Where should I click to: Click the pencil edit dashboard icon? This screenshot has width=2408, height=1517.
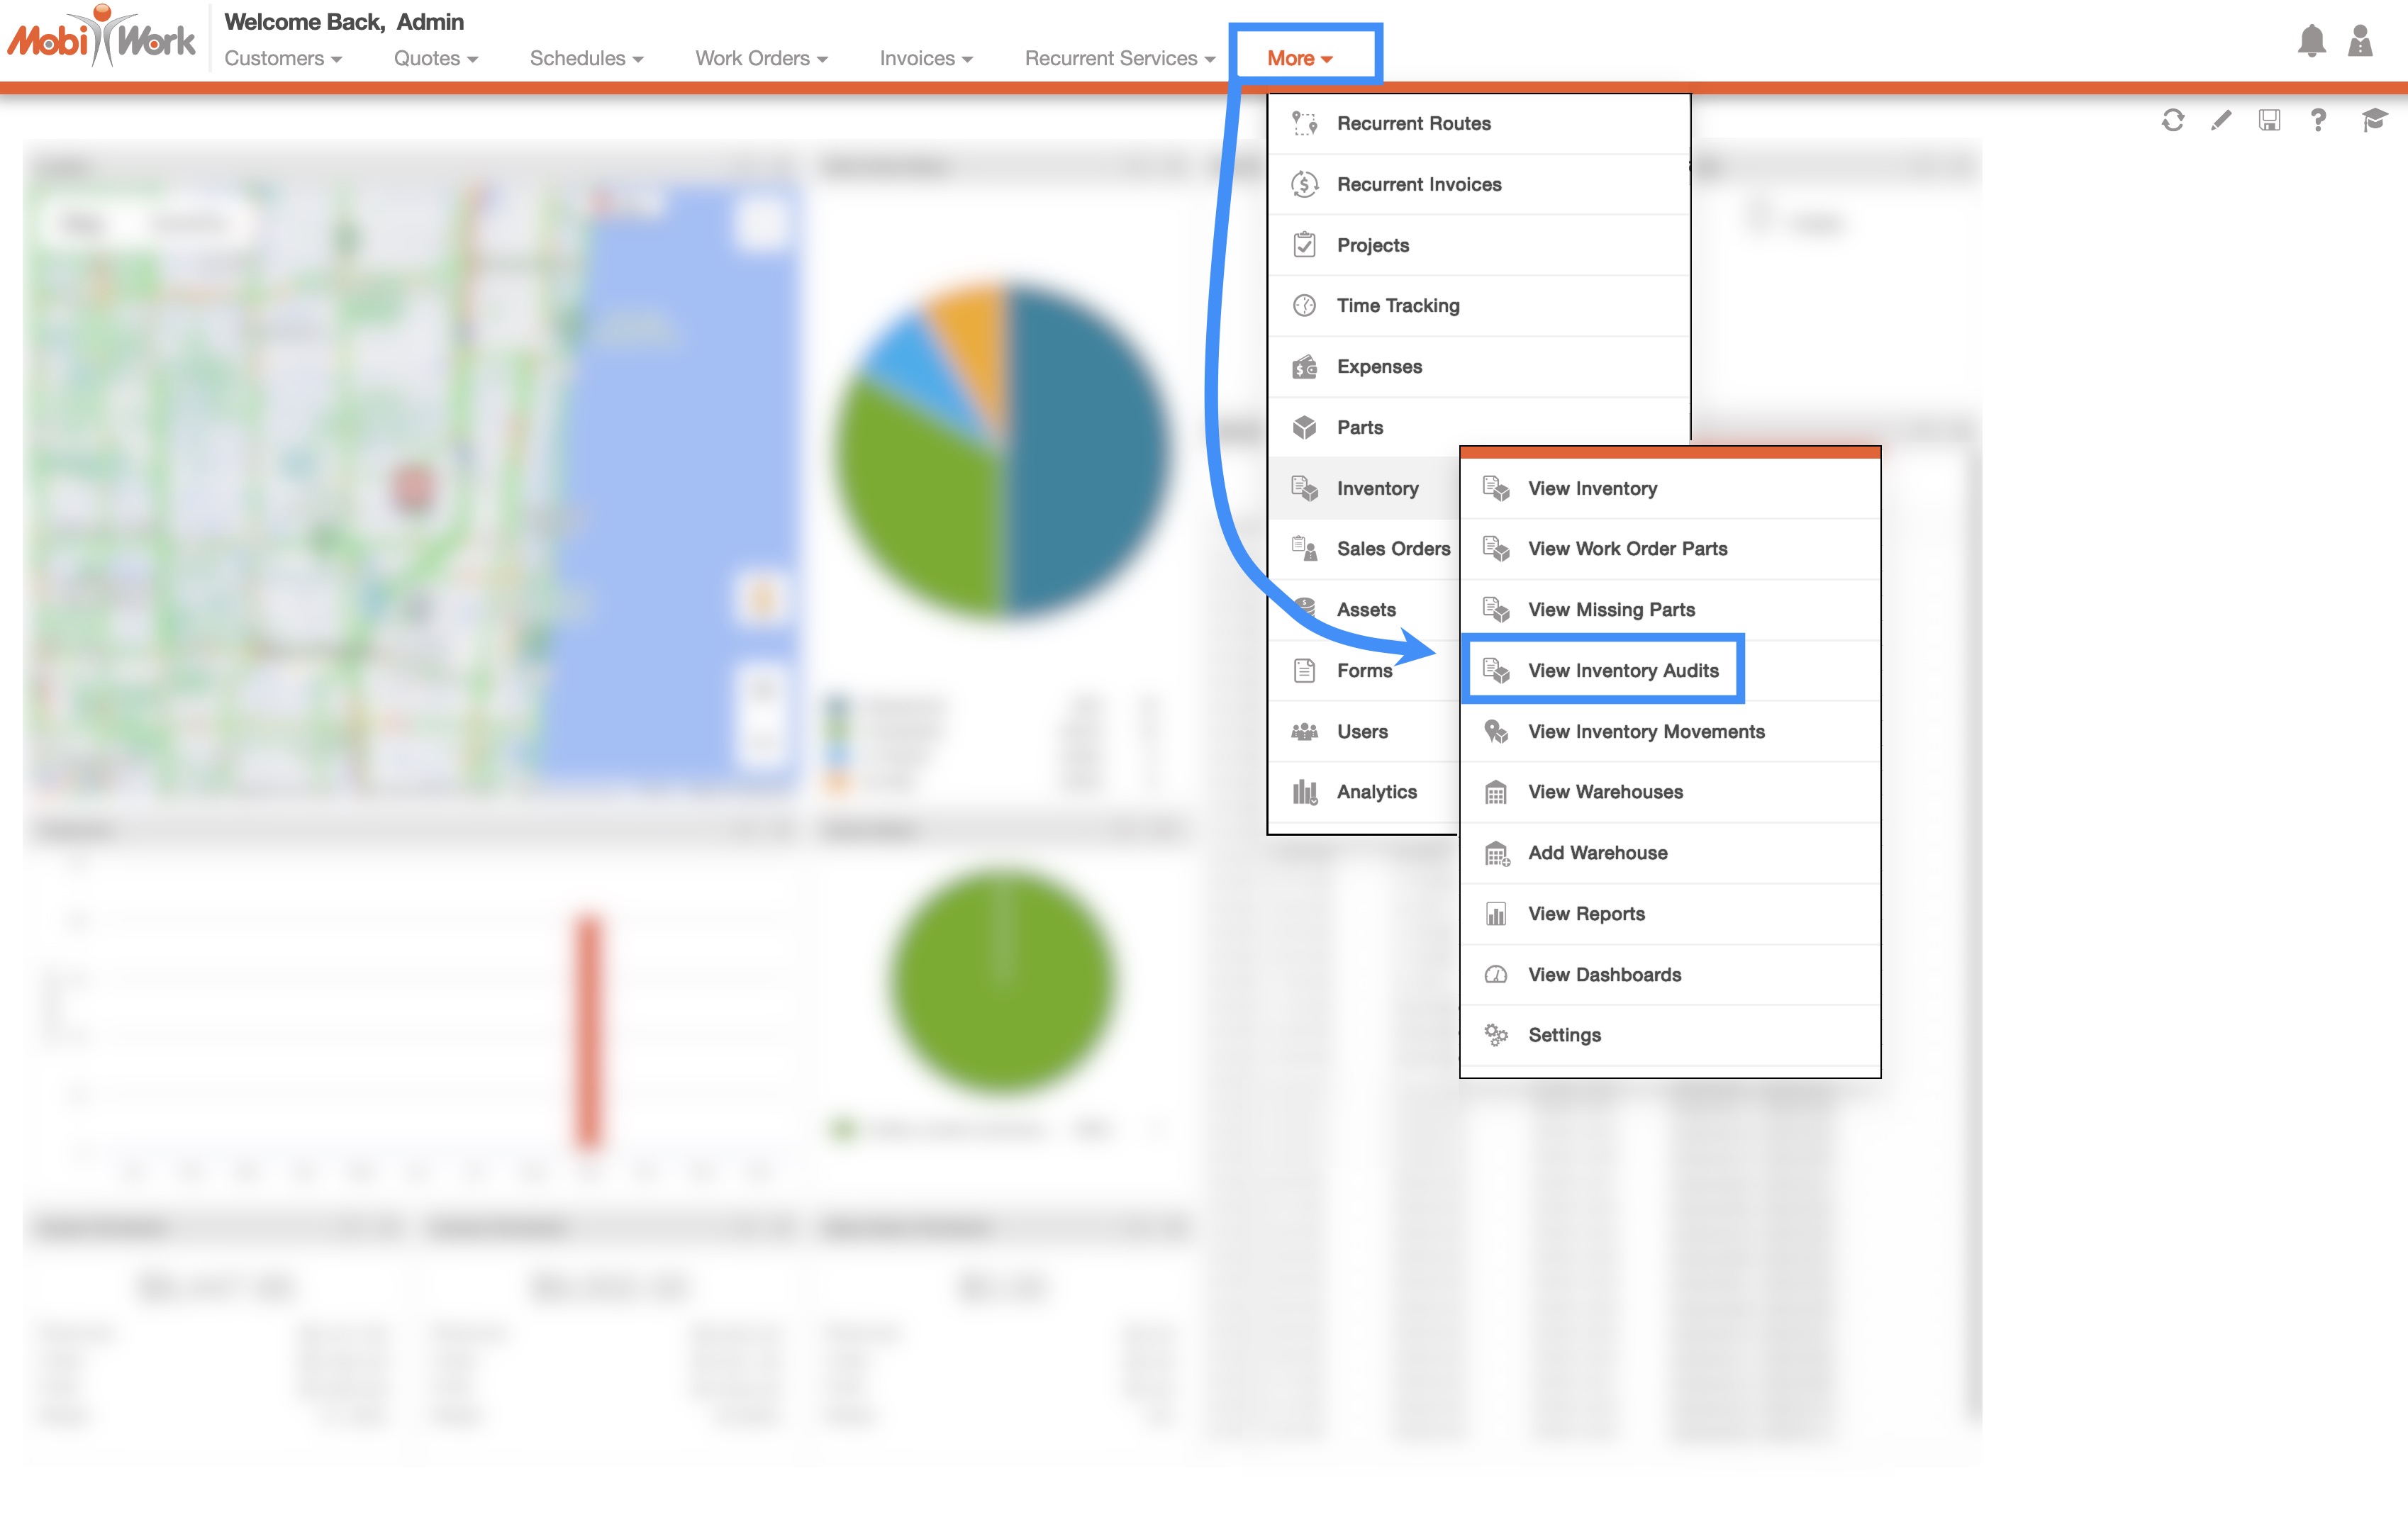click(x=2220, y=121)
